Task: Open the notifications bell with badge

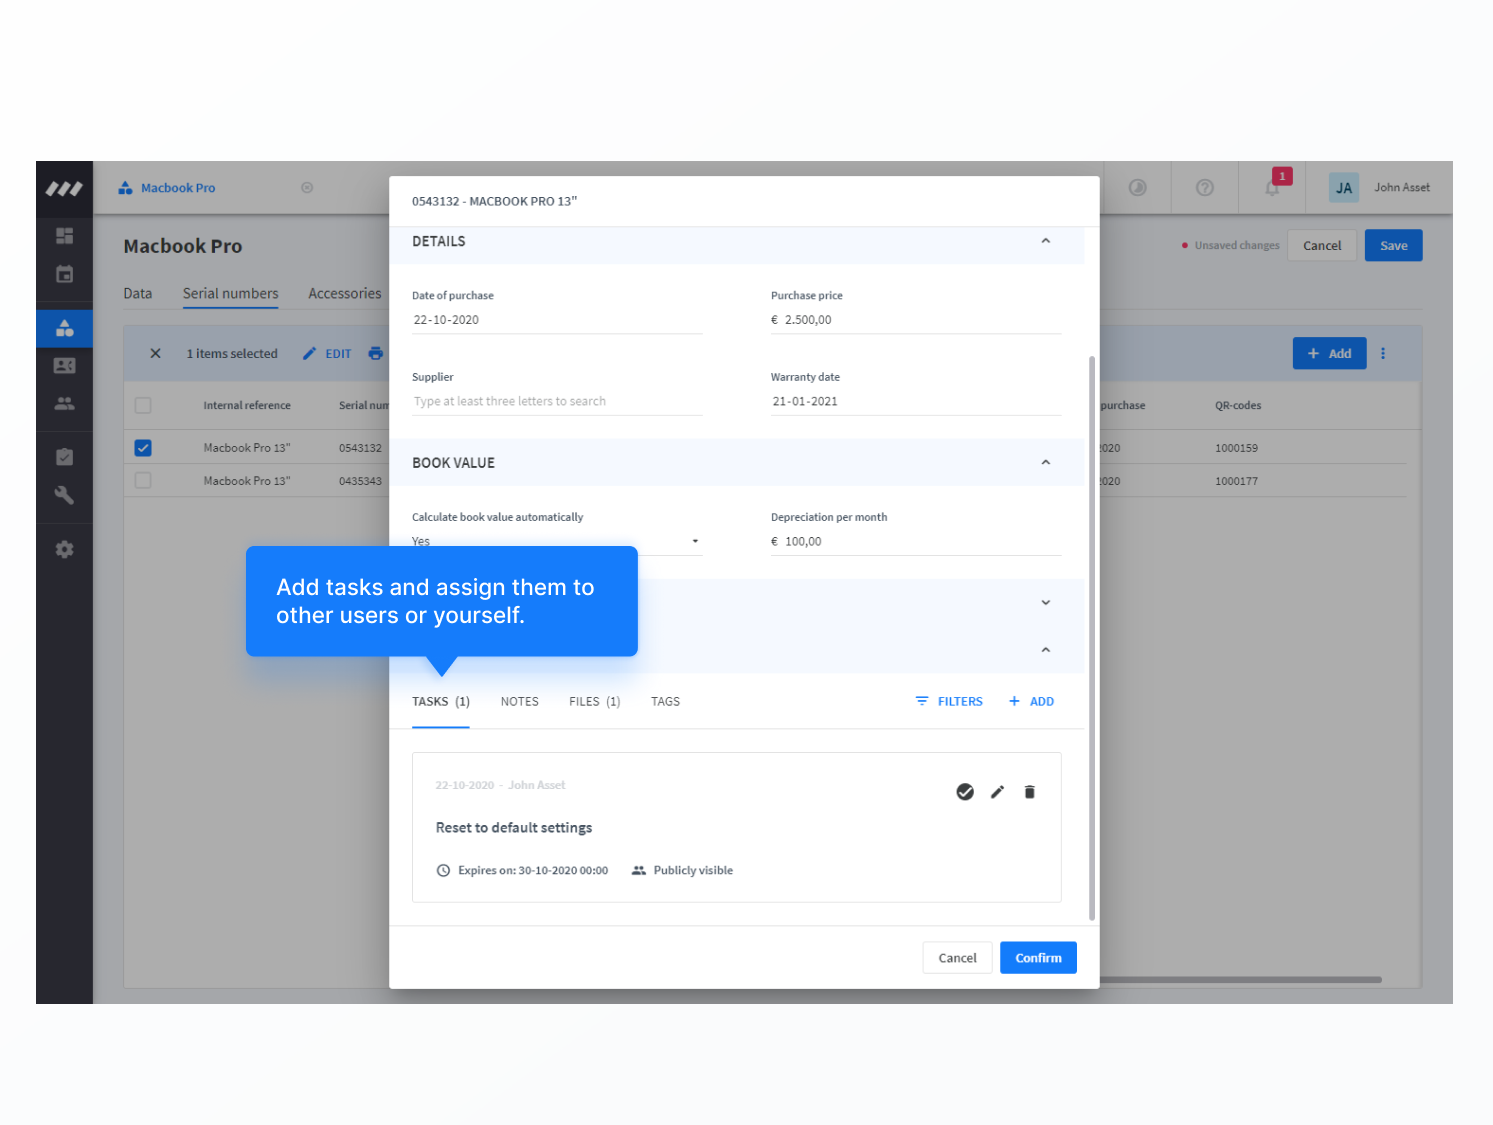Action: click(1273, 186)
